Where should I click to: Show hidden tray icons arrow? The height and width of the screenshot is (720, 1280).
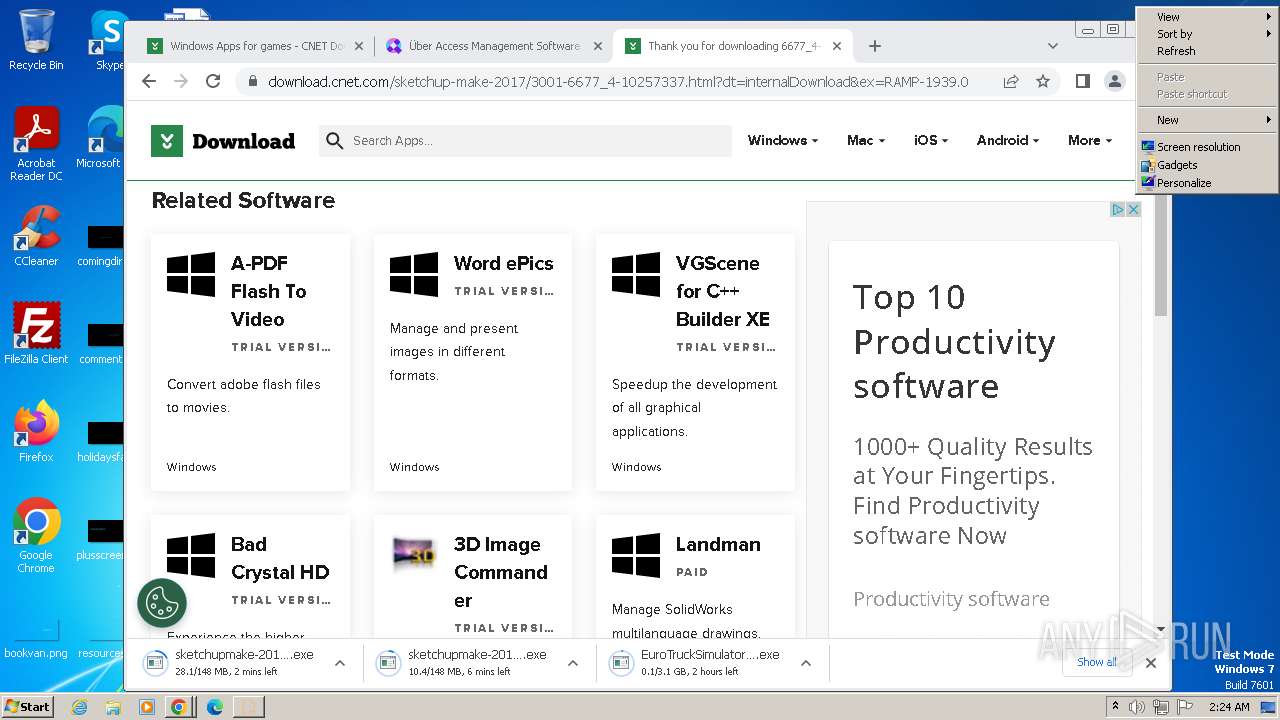point(1116,707)
